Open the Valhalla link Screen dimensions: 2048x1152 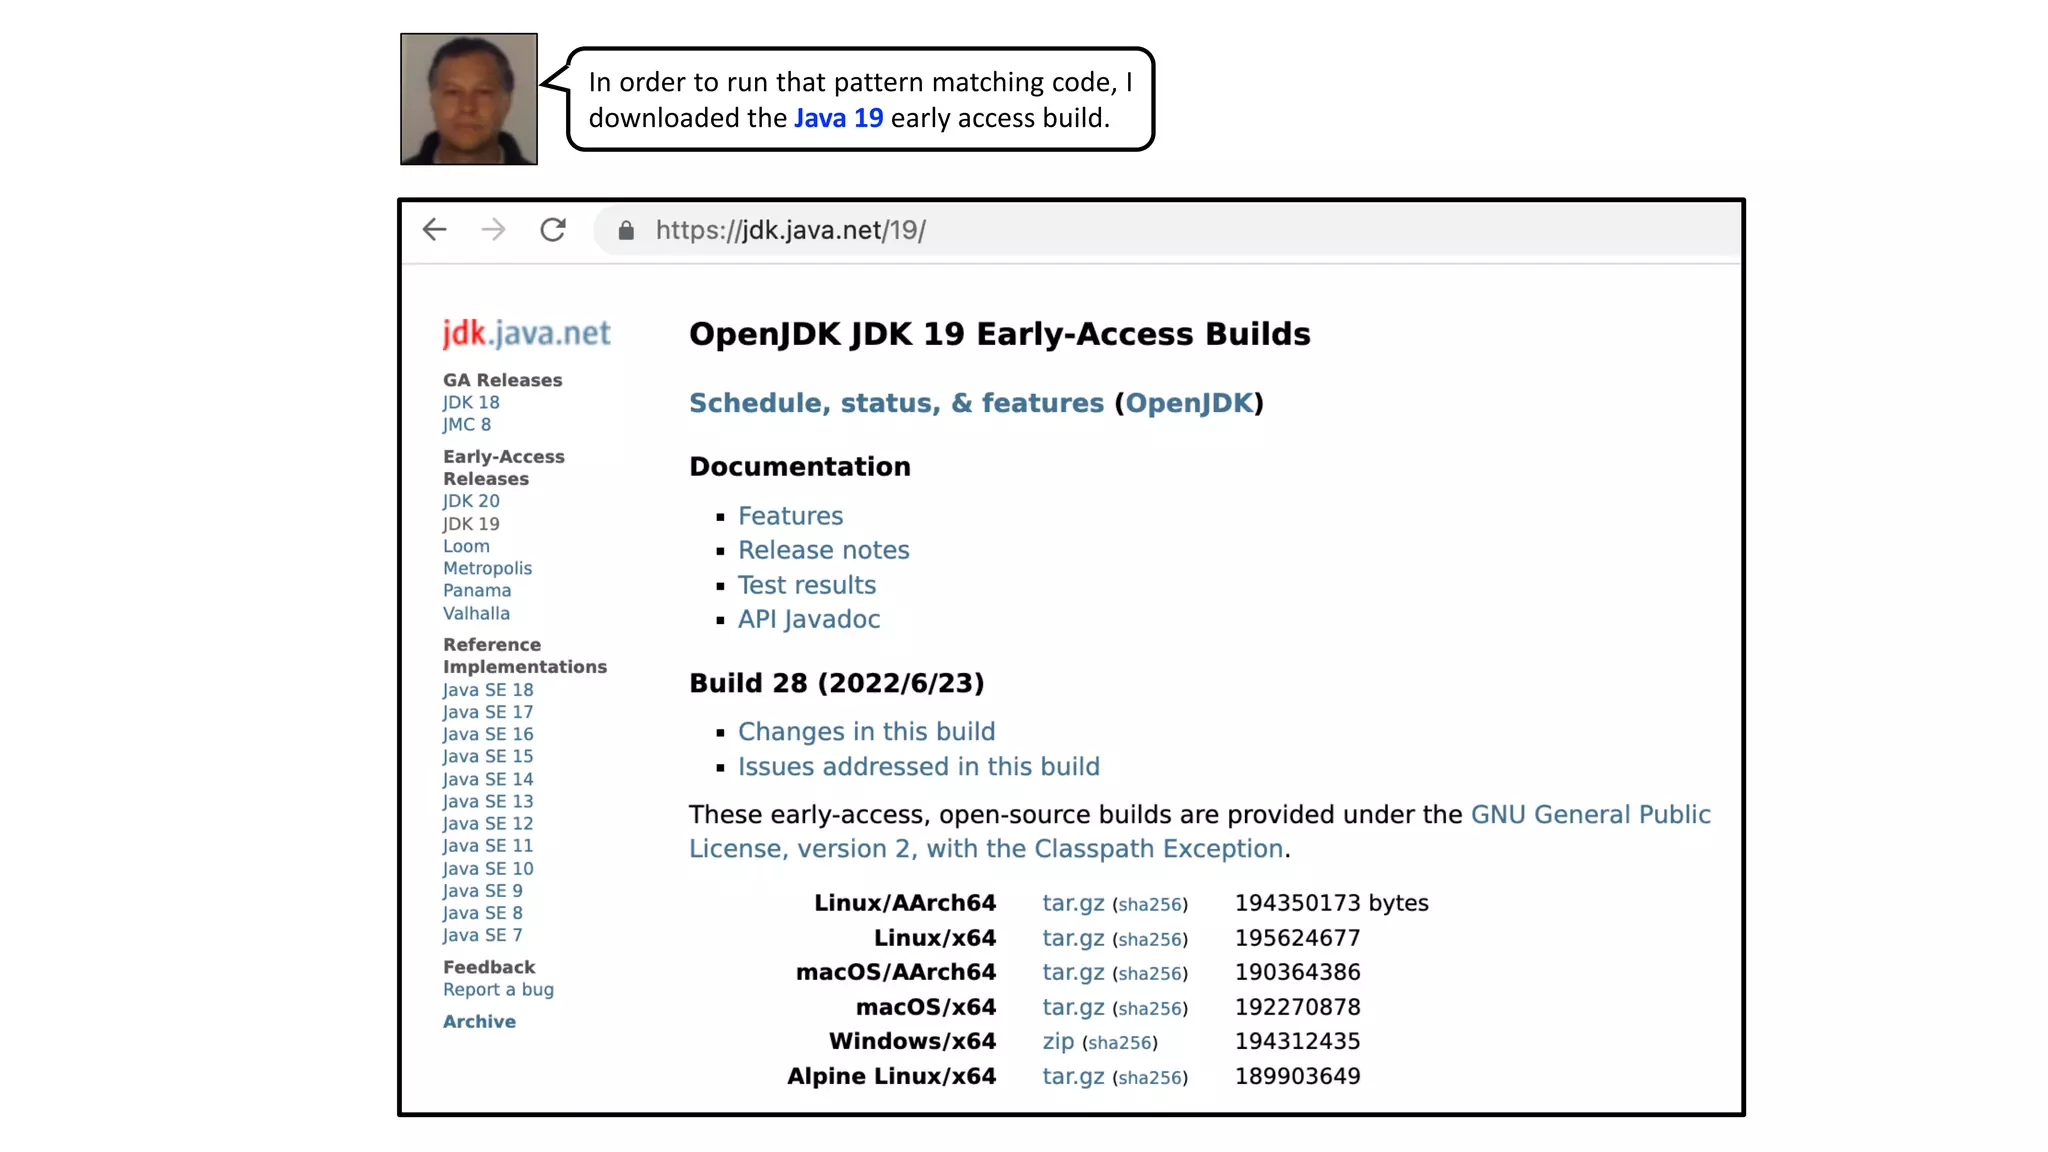pyautogui.click(x=476, y=613)
